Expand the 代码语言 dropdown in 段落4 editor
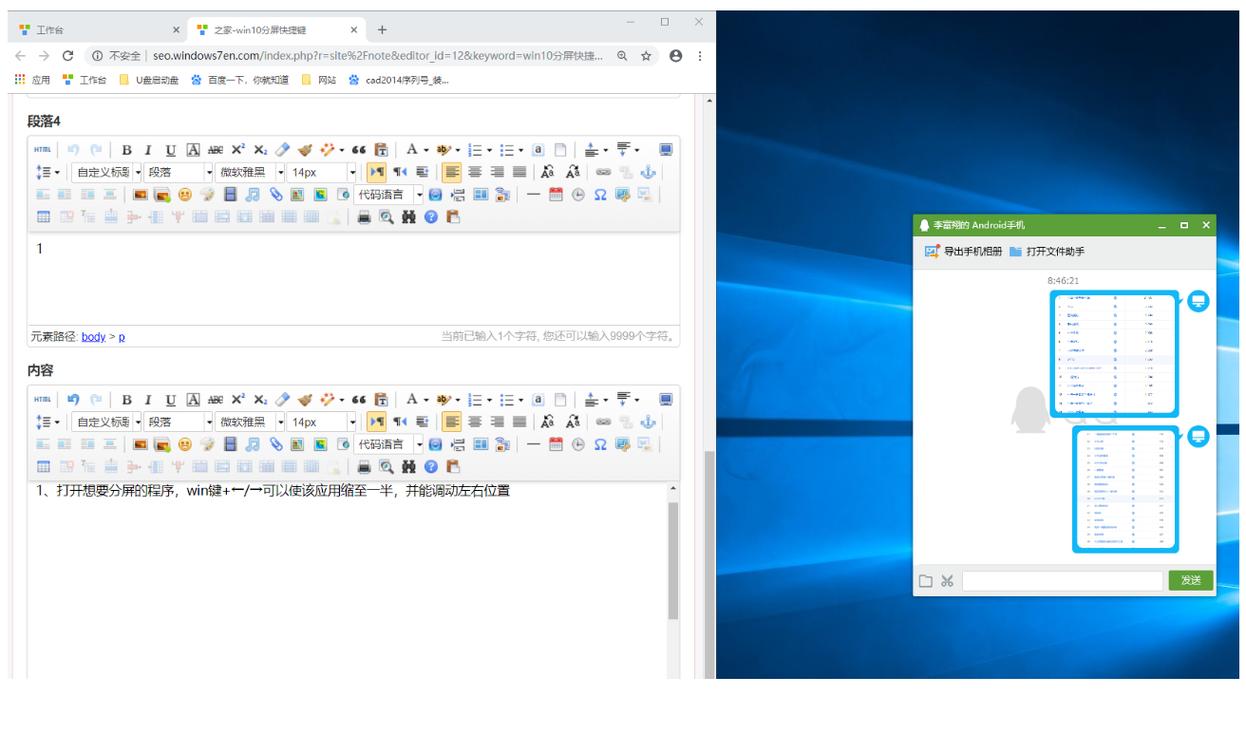 click(390, 194)
